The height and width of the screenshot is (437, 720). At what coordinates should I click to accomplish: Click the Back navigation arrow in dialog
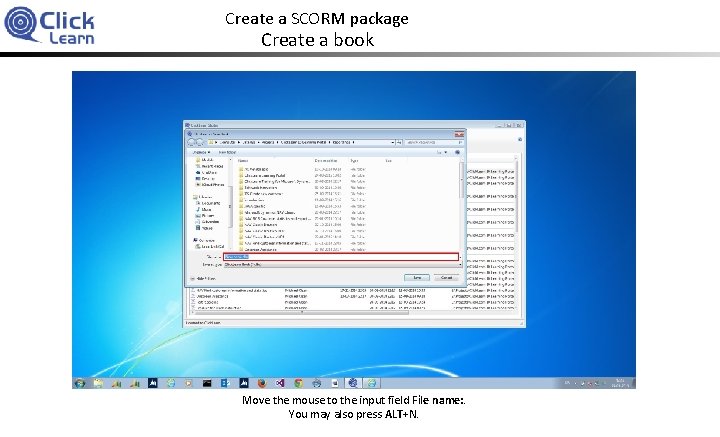point(192,142)
